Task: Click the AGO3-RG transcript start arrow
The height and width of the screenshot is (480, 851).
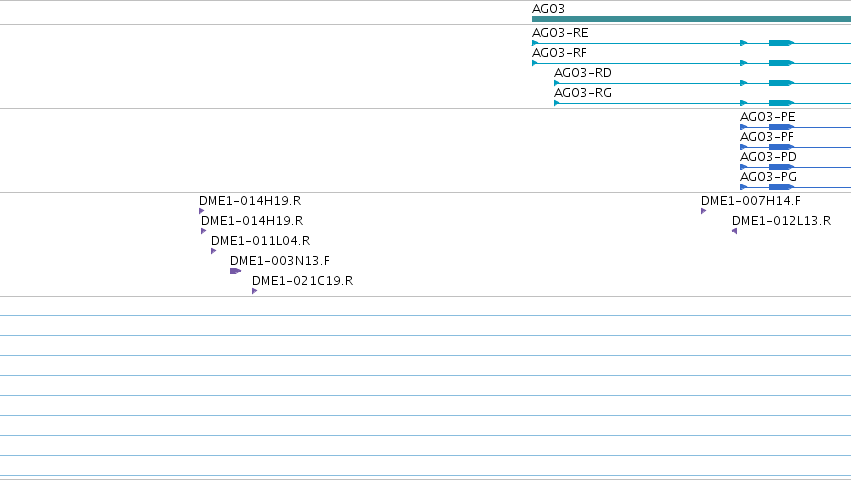Action: 557,103
